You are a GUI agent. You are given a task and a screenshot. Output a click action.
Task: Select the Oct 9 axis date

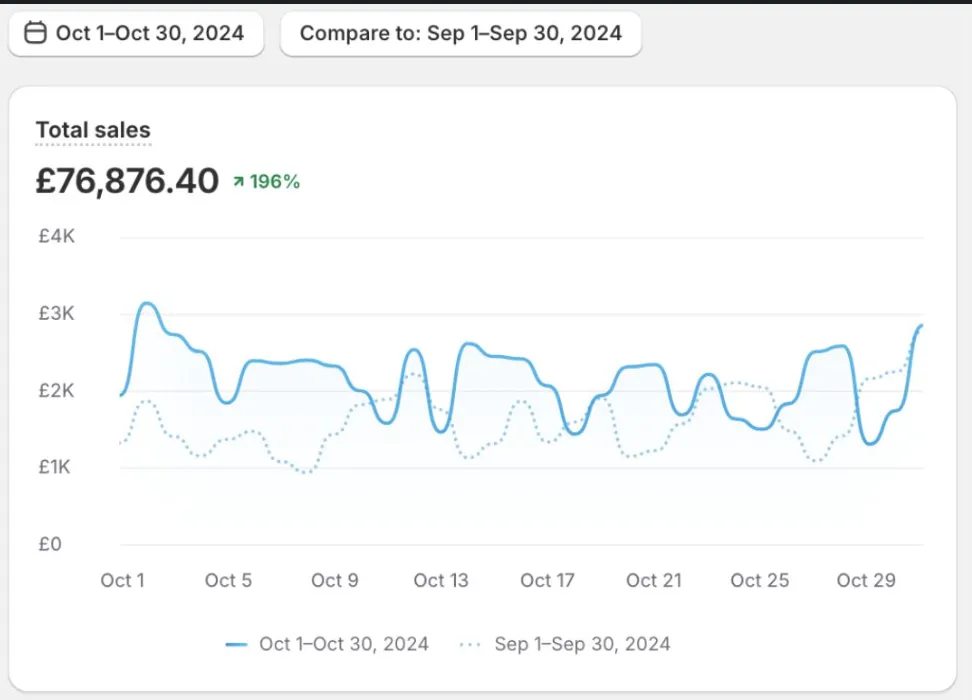click(x=334, y=581)
